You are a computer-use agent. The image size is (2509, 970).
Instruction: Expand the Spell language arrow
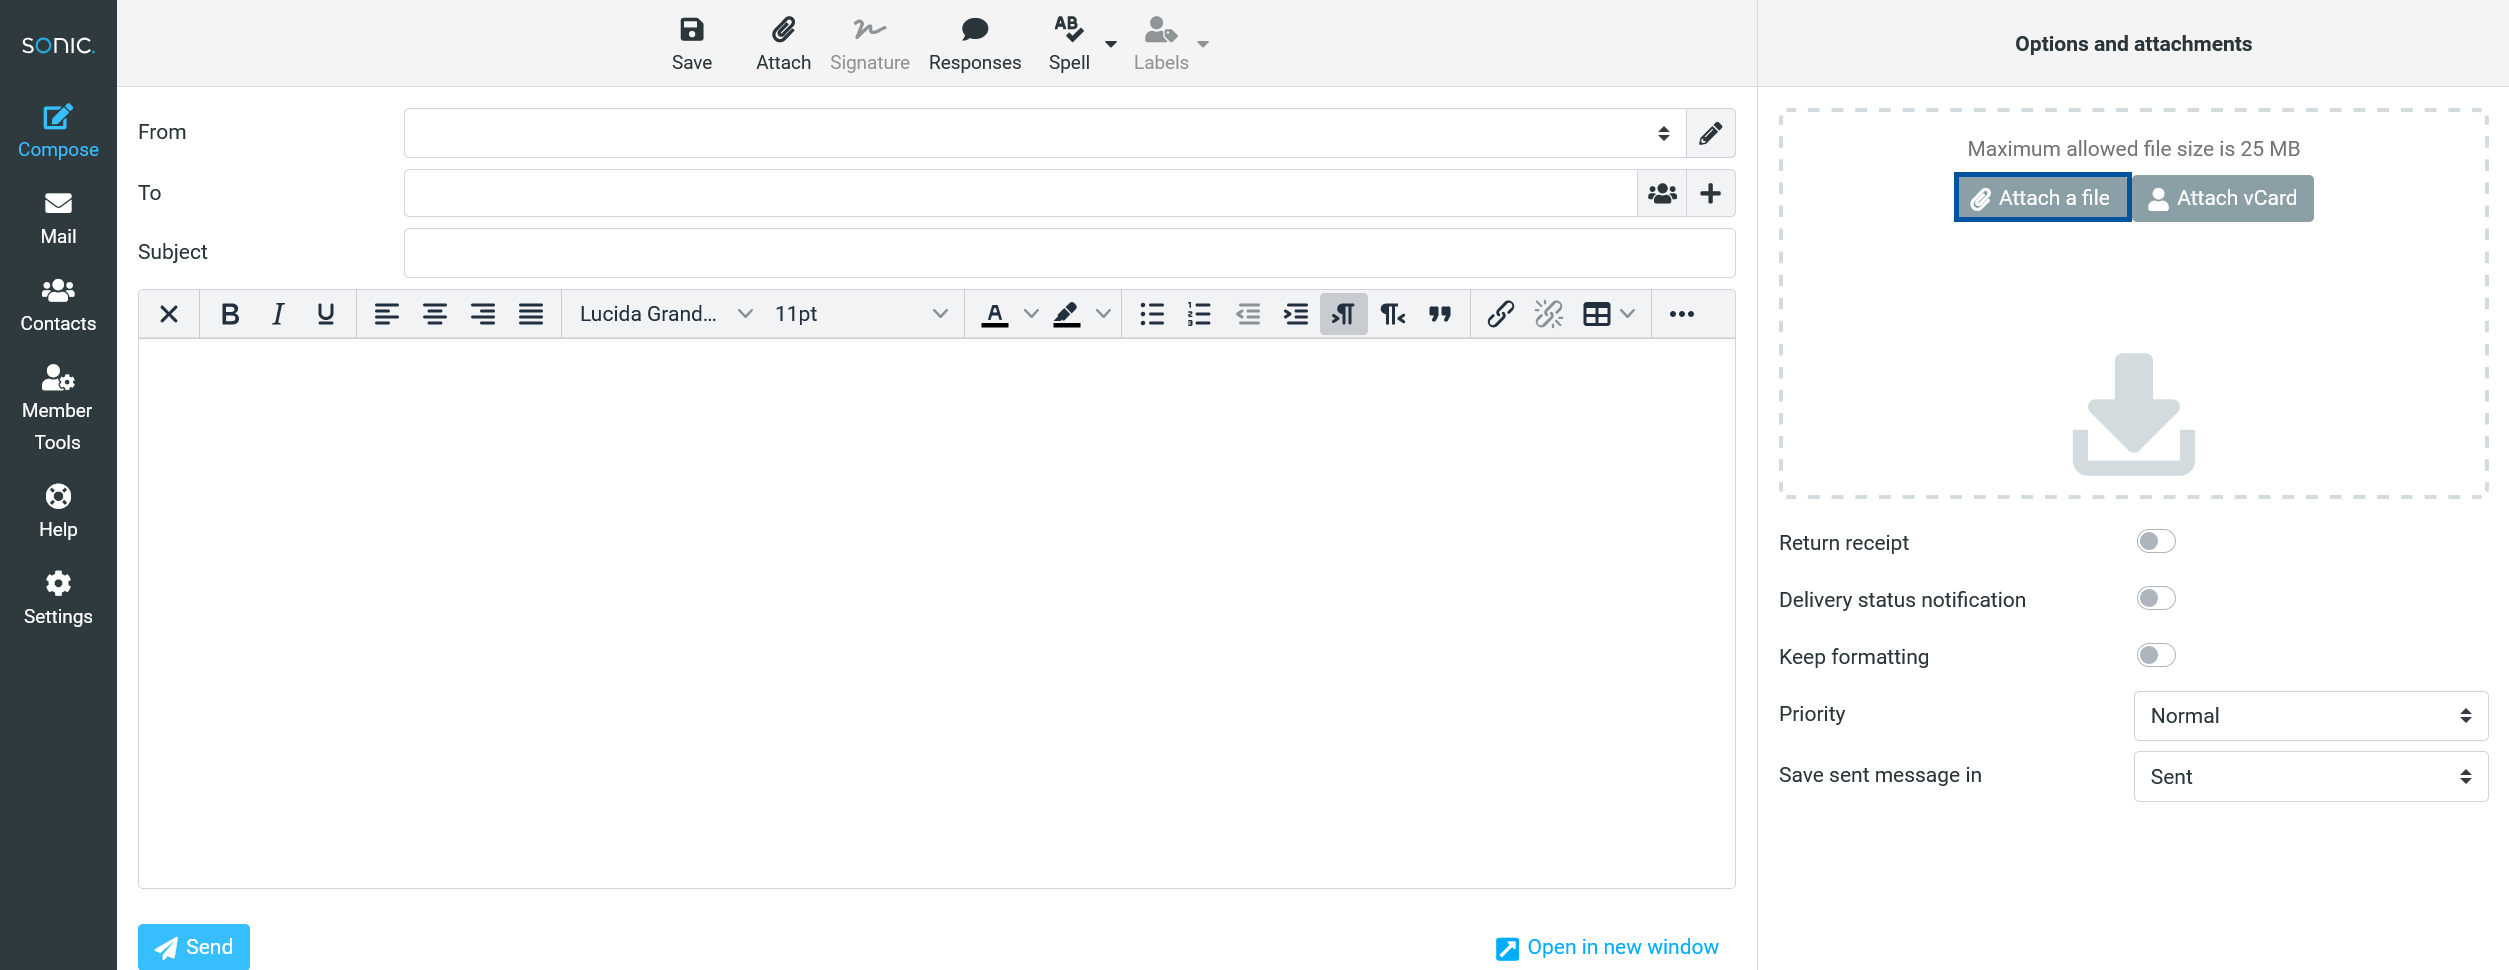[1111, 44]
